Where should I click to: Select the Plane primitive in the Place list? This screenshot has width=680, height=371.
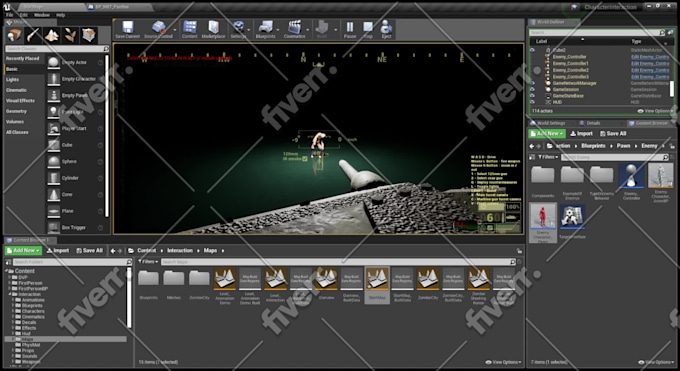pyautogui.click(x=75, y=211)
